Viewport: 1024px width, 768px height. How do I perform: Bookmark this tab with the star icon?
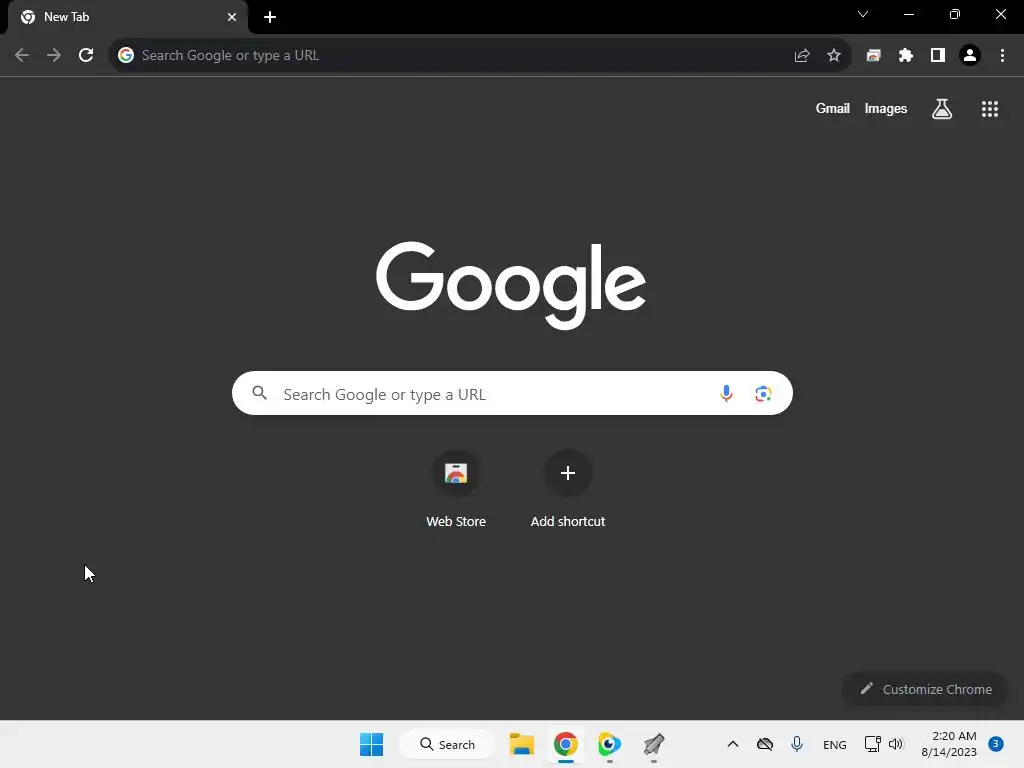pos(834,56)
